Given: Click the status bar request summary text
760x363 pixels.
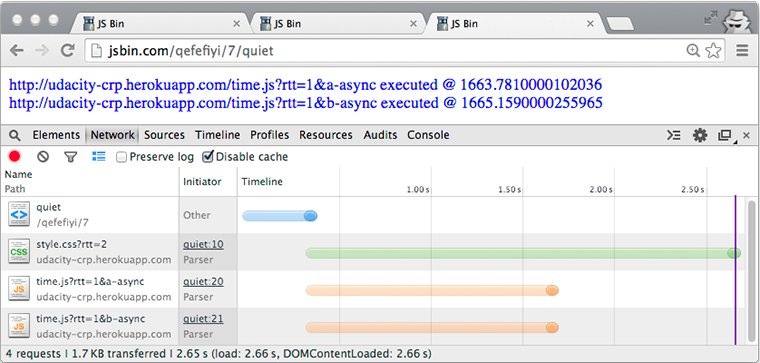Looking at the screenshot, I should [219, 354].
